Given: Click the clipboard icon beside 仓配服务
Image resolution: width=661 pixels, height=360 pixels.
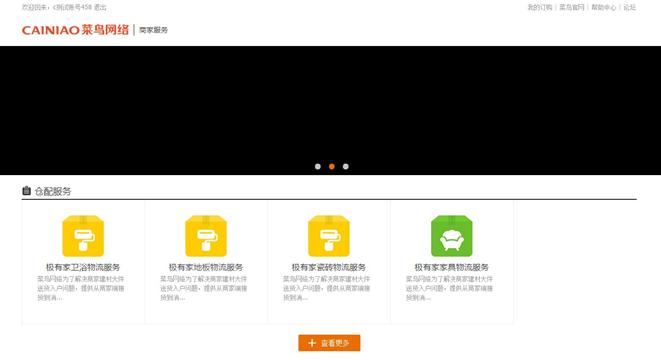Looking at the screenshot, I should (26, 191).
